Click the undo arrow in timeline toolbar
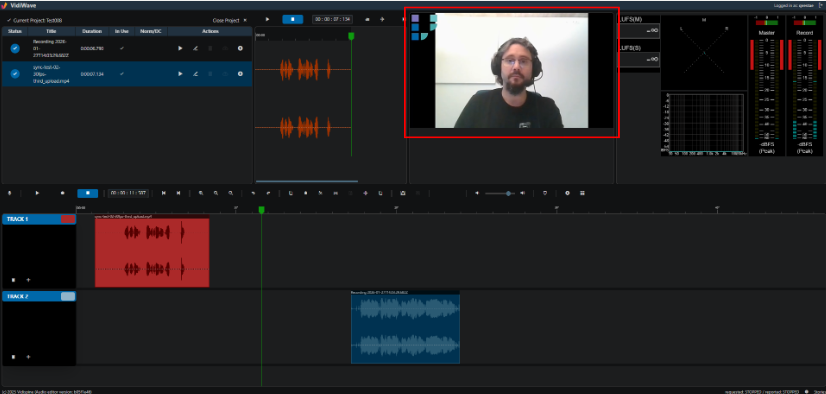Screen dimensions: 826x394 tap(253, 193)
